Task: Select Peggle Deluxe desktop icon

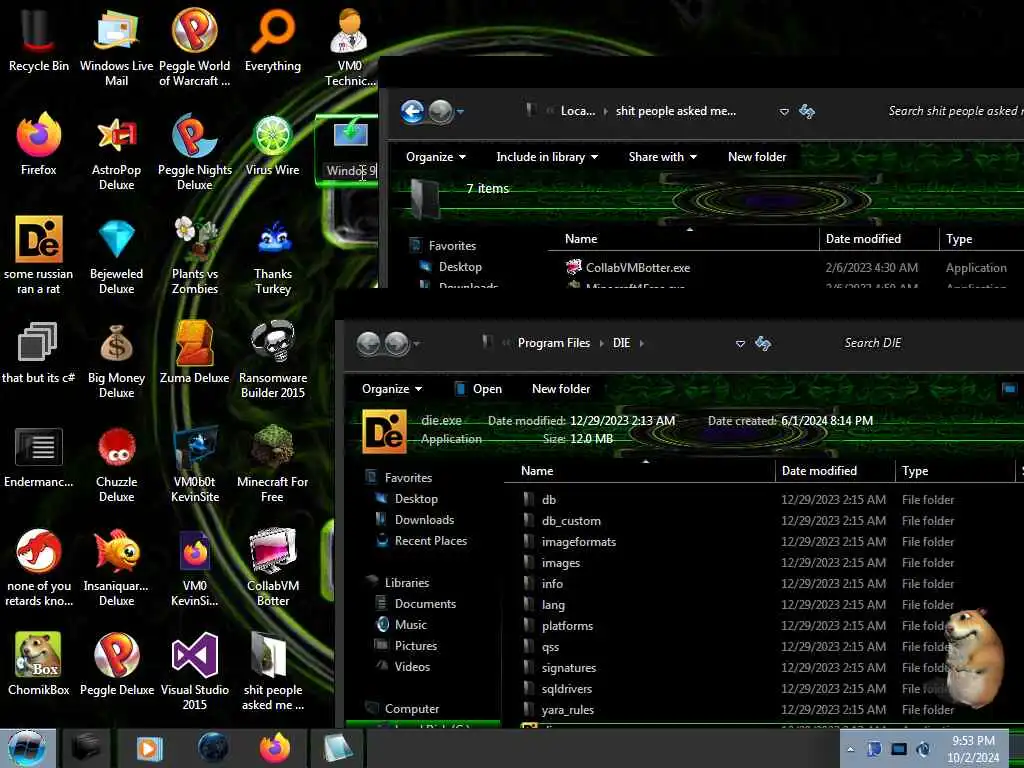Action: click(116, 663)
